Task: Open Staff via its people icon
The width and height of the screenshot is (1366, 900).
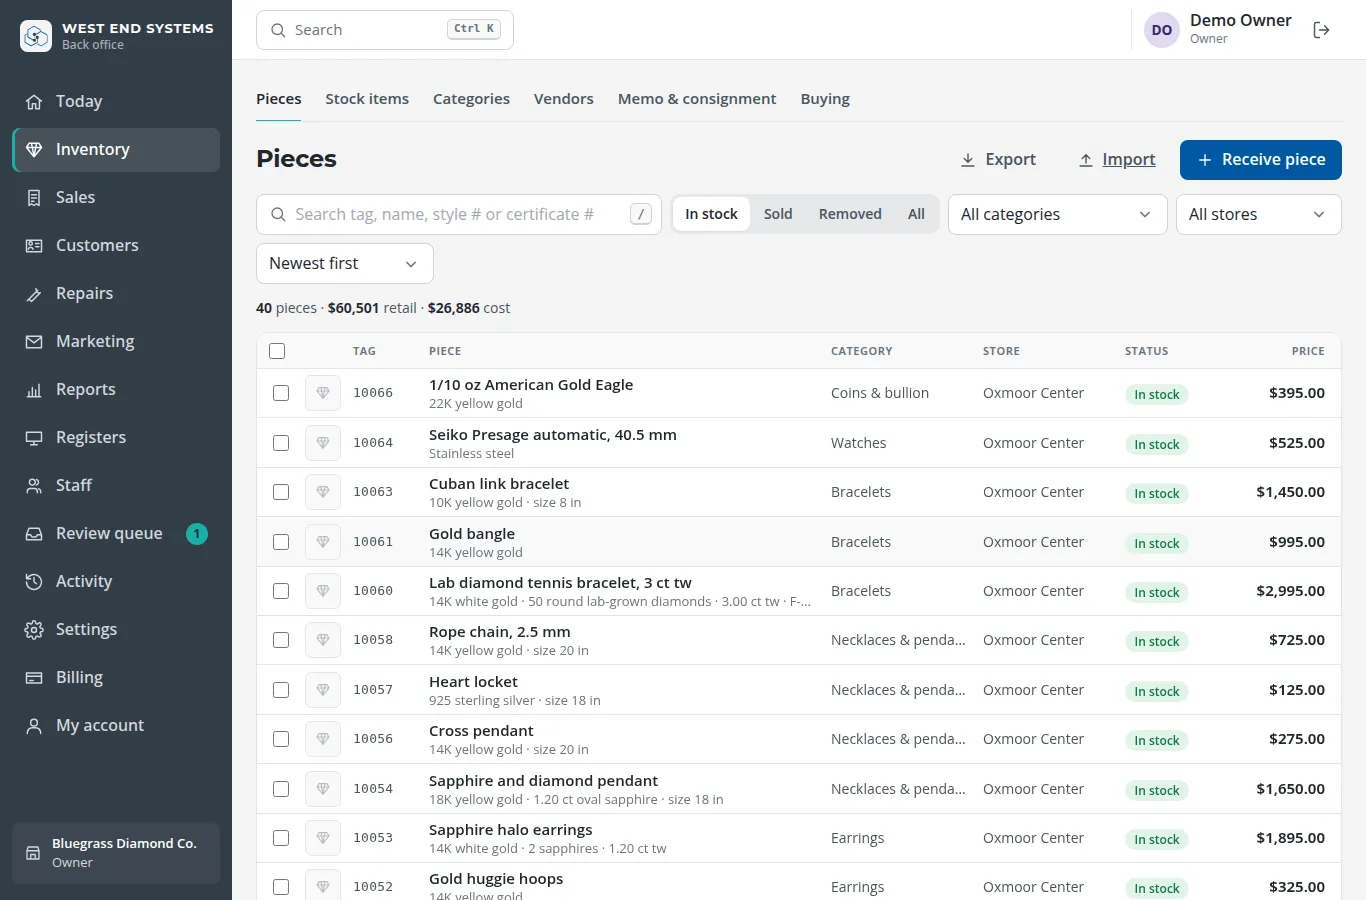Action: (x=34, y=486)
